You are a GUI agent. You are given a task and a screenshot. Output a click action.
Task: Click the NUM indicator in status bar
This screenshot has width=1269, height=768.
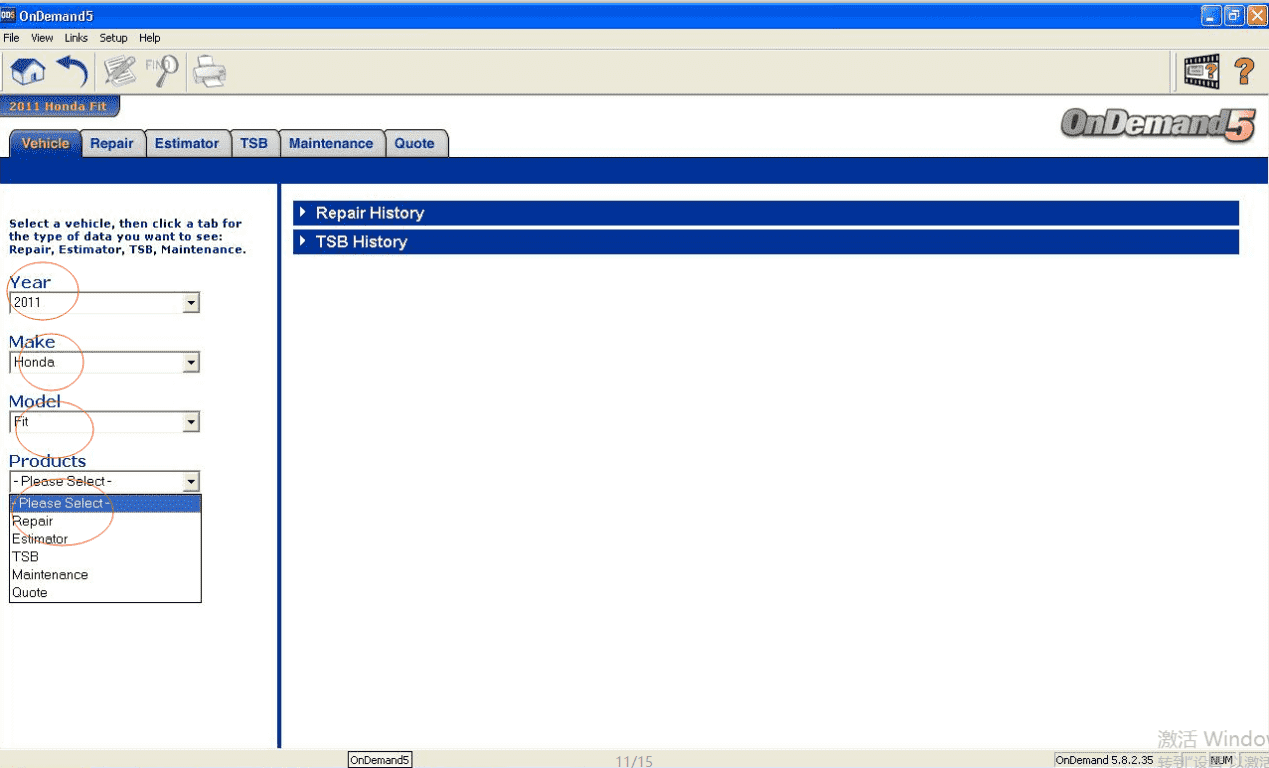1221,761
